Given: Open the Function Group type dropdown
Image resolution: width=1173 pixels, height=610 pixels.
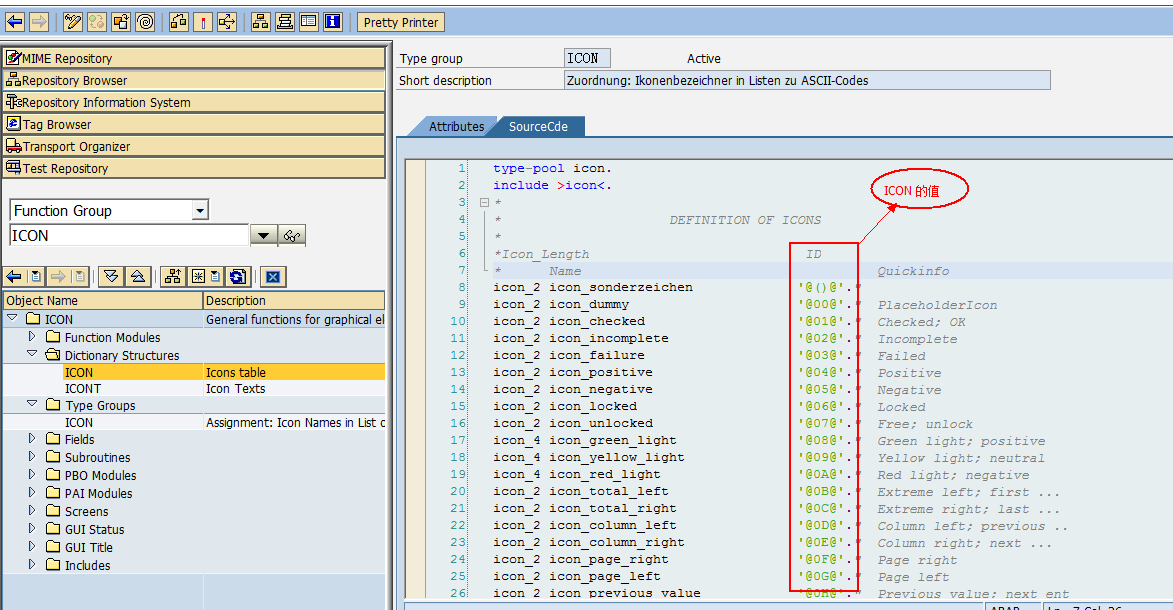Looking at the screenshot, I should coord(200,211).
